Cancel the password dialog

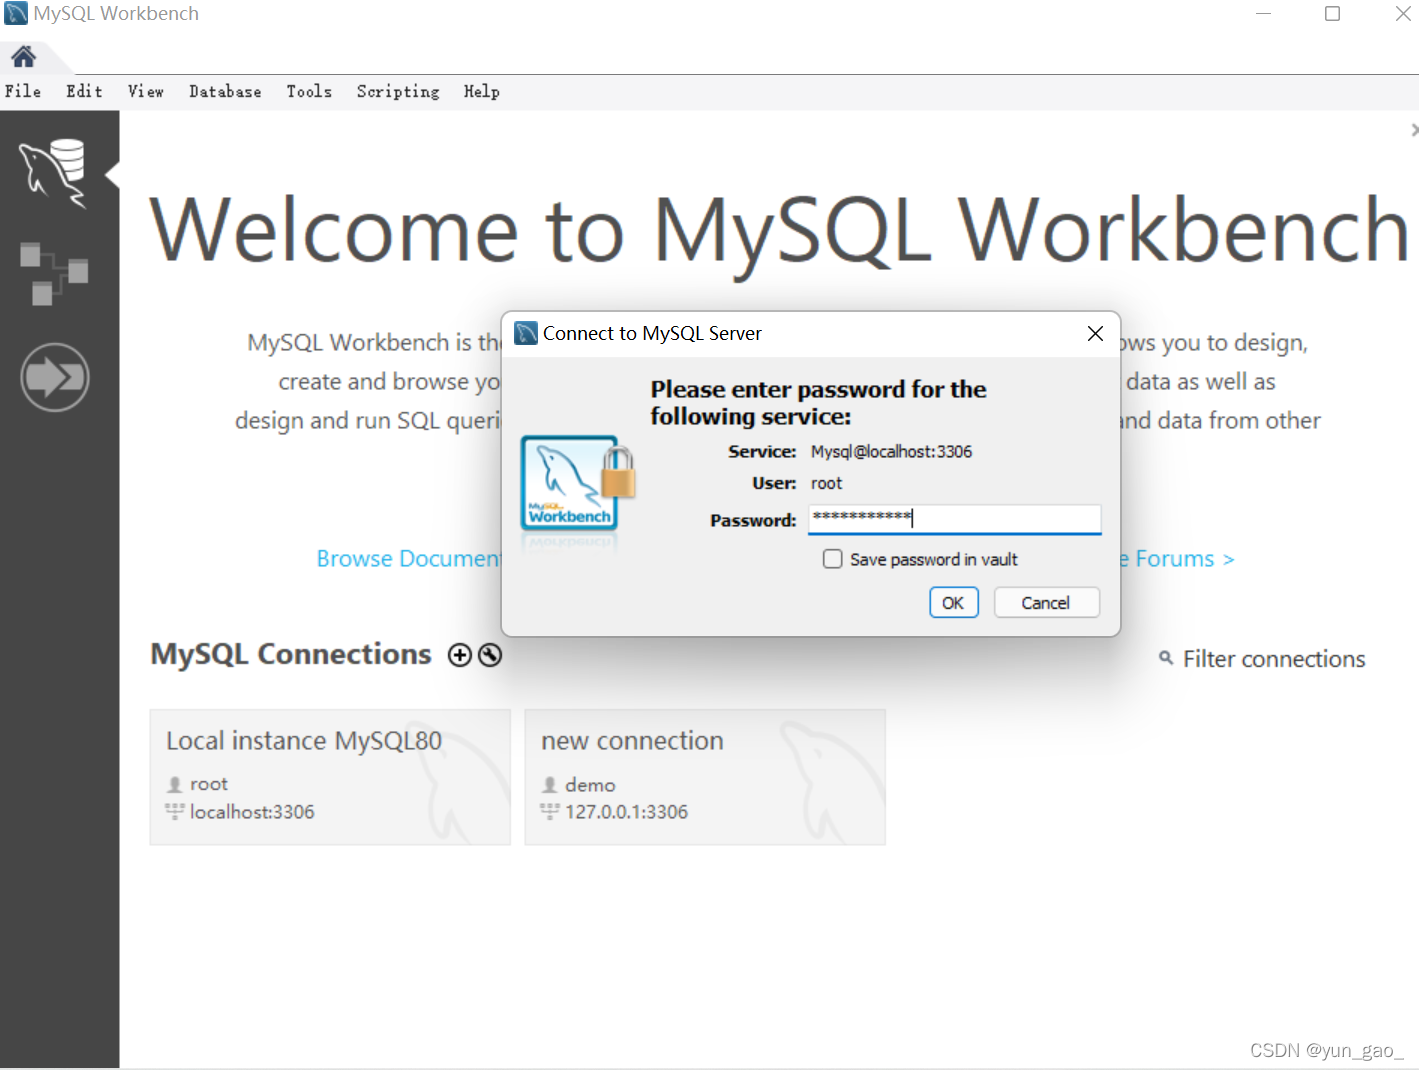[1046, 603]
